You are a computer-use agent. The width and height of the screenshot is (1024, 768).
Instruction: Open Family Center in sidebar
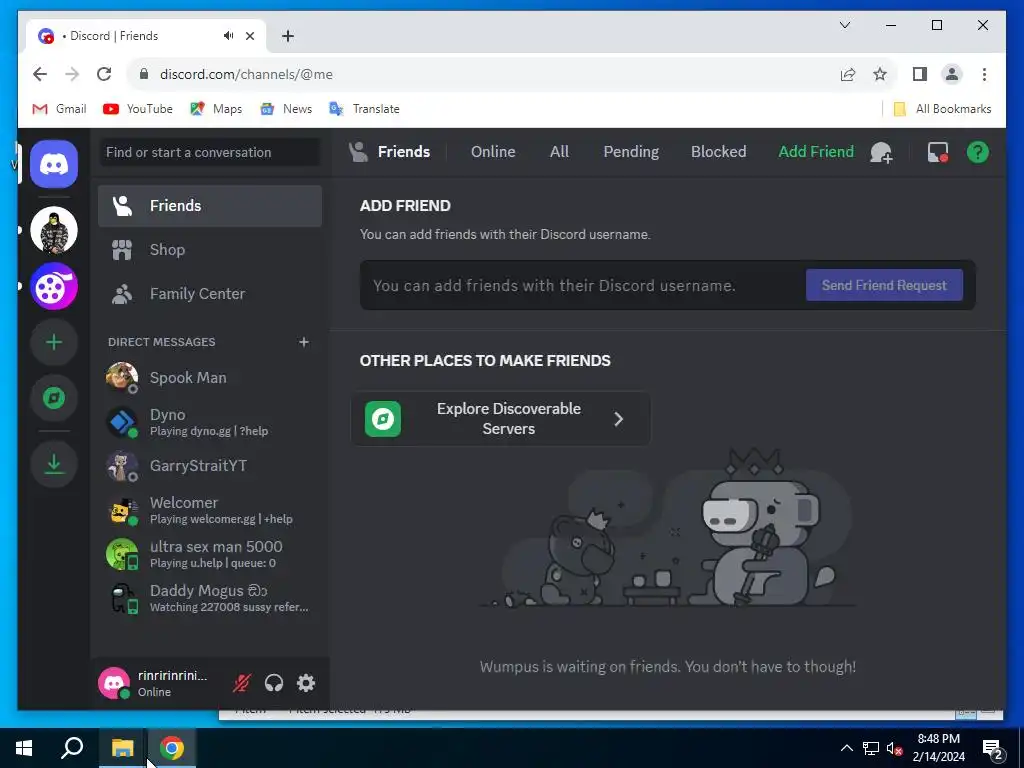[x=210, y=294]
